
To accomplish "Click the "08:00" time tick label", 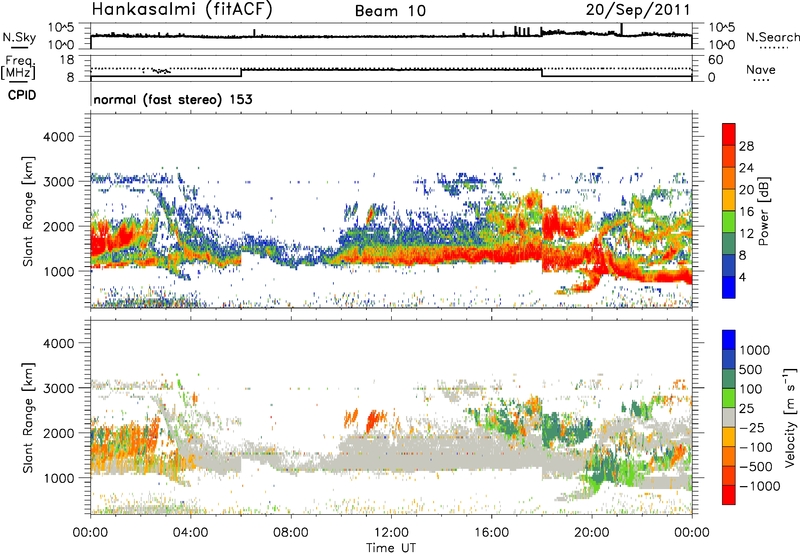I will click(291, 533).
